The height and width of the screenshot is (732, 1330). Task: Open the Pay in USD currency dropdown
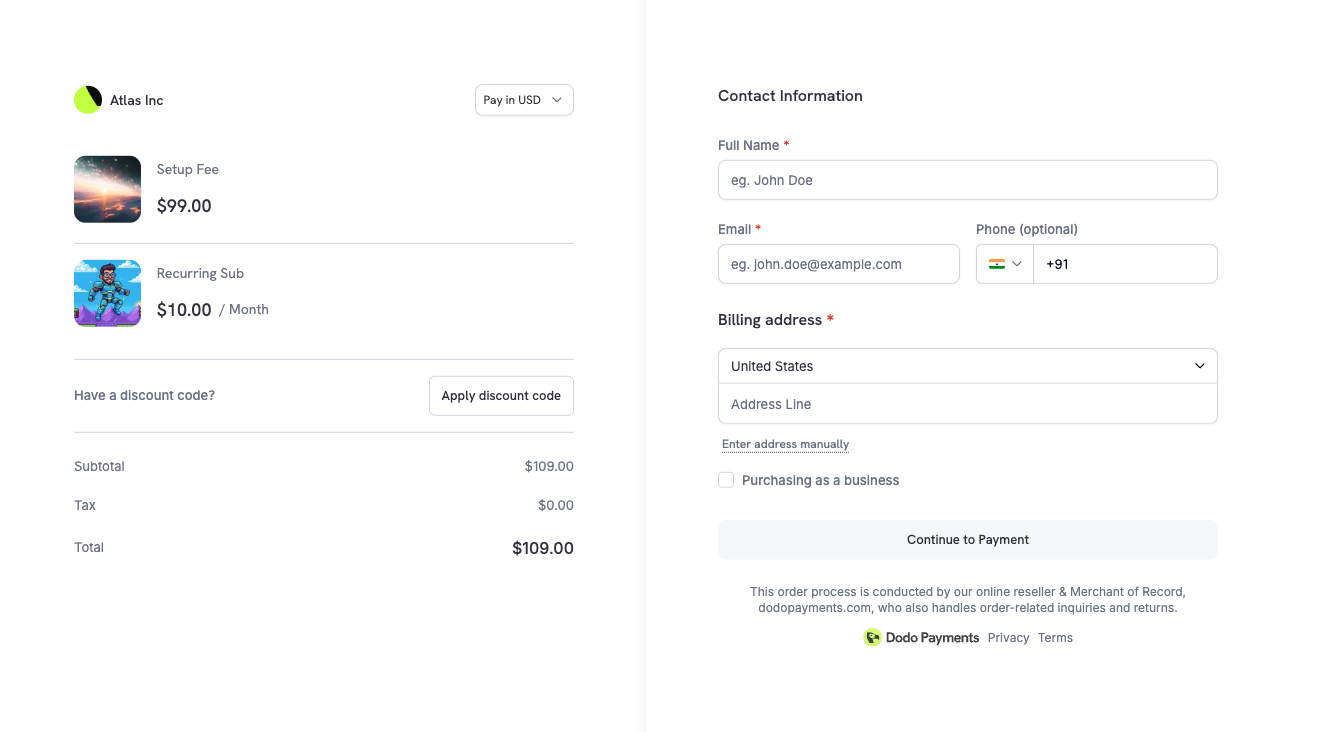524,100
